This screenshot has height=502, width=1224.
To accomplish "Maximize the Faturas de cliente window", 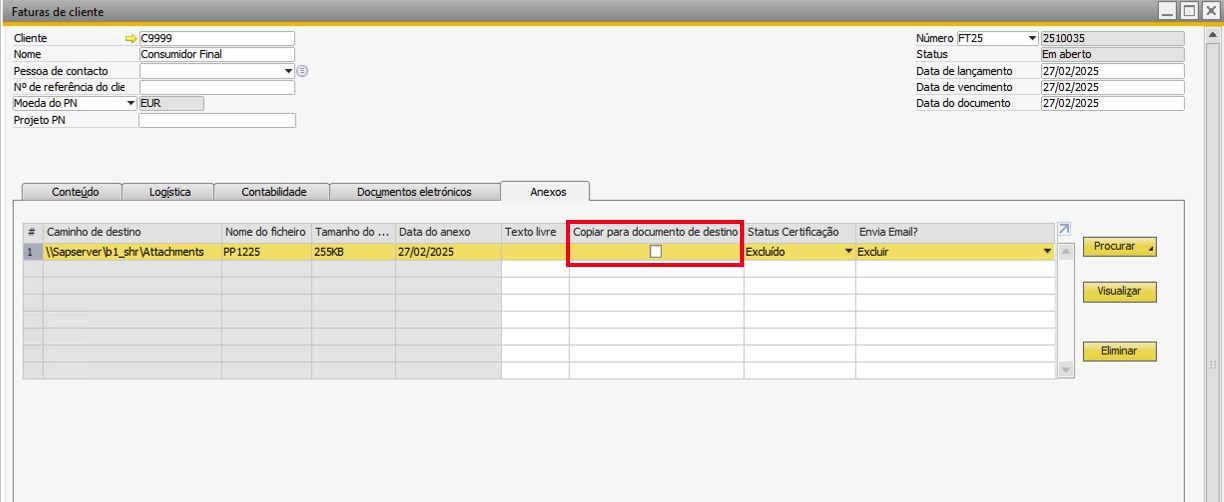I will pos(1189,11).
